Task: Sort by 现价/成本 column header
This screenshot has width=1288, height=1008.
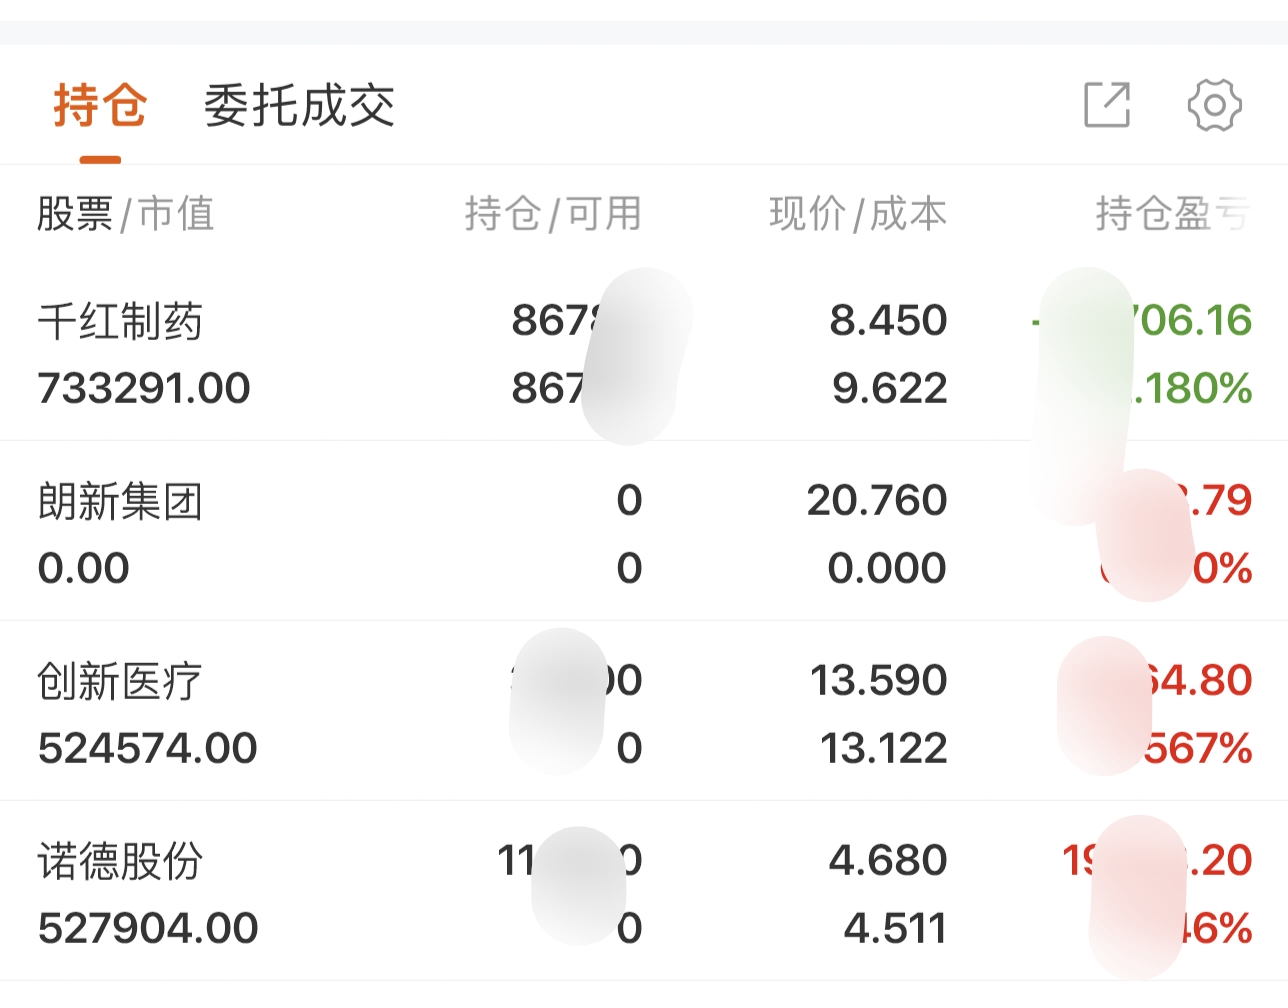Action: tap(858, 214)
